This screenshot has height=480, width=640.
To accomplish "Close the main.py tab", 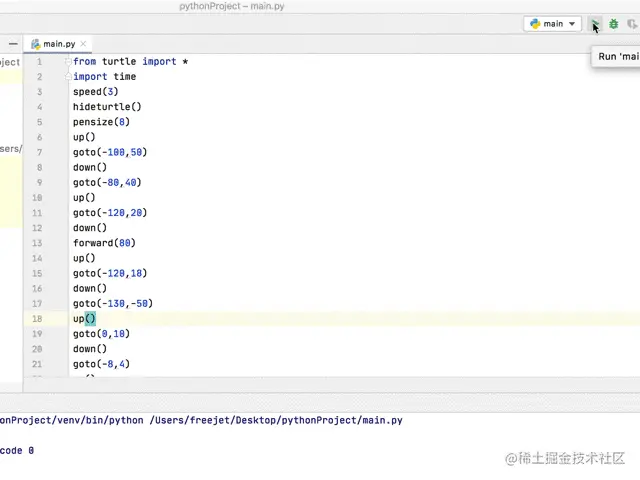I will coord(83,44).
